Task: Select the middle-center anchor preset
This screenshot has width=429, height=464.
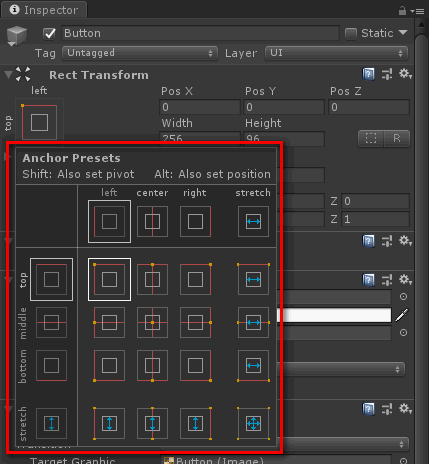Action: pyautogui.click(x=152, y=322)
